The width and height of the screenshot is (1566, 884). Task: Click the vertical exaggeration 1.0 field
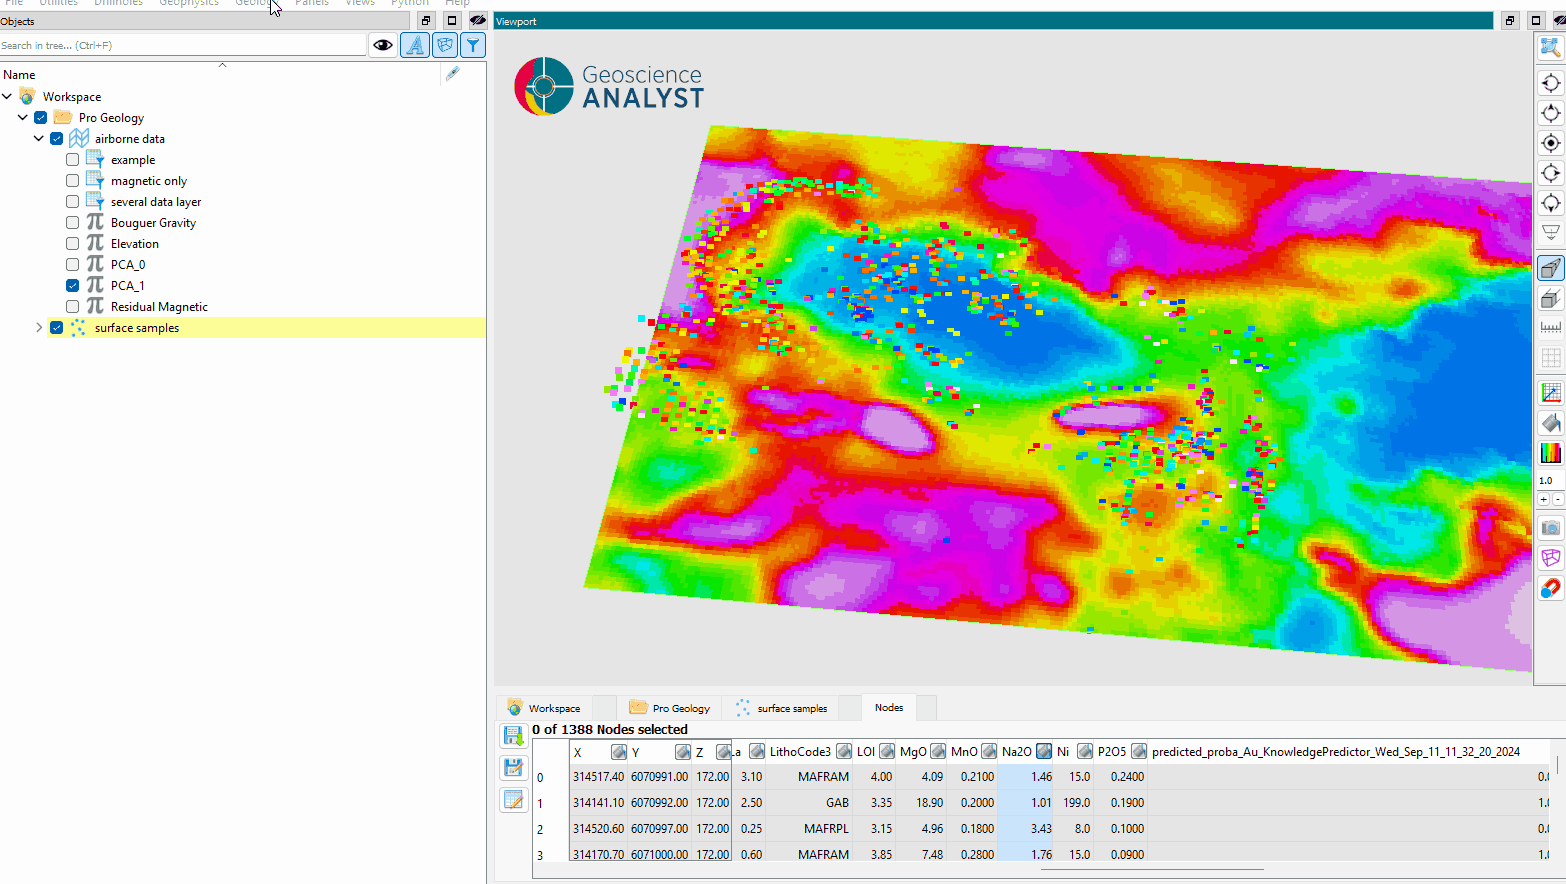point(1549,481)
